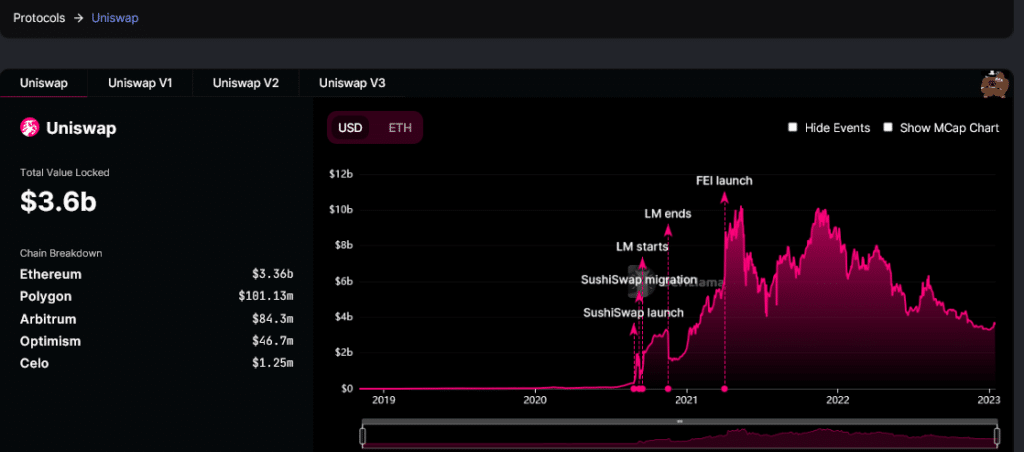Click the FEI launch event label
The width and height of the screenshot is (1024, 452).
(x=724, y=181)
